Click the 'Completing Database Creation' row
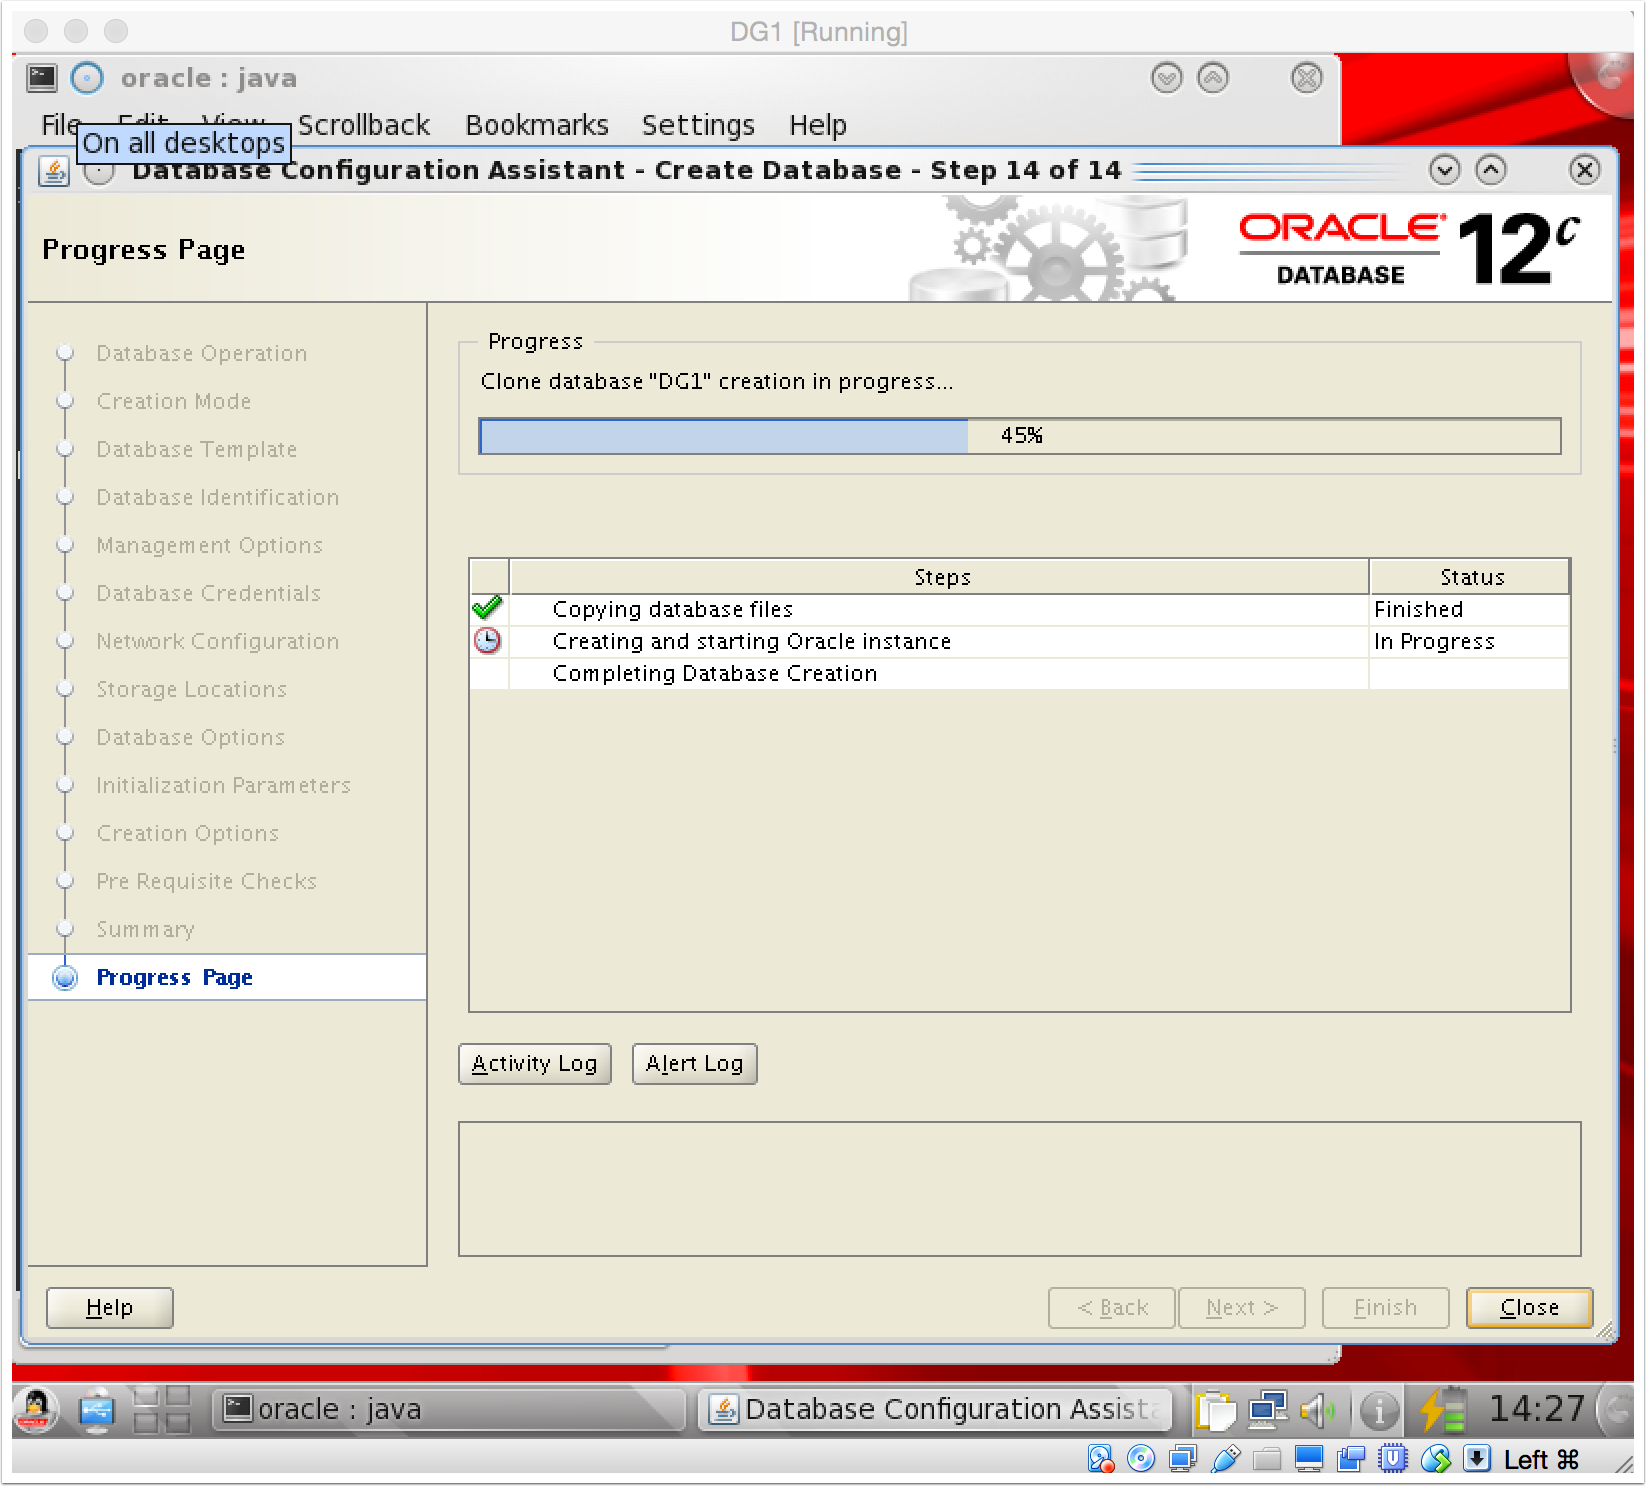Image resolution: width=1646 pixels, height=1486 pixels. [x=1019, y=673]
